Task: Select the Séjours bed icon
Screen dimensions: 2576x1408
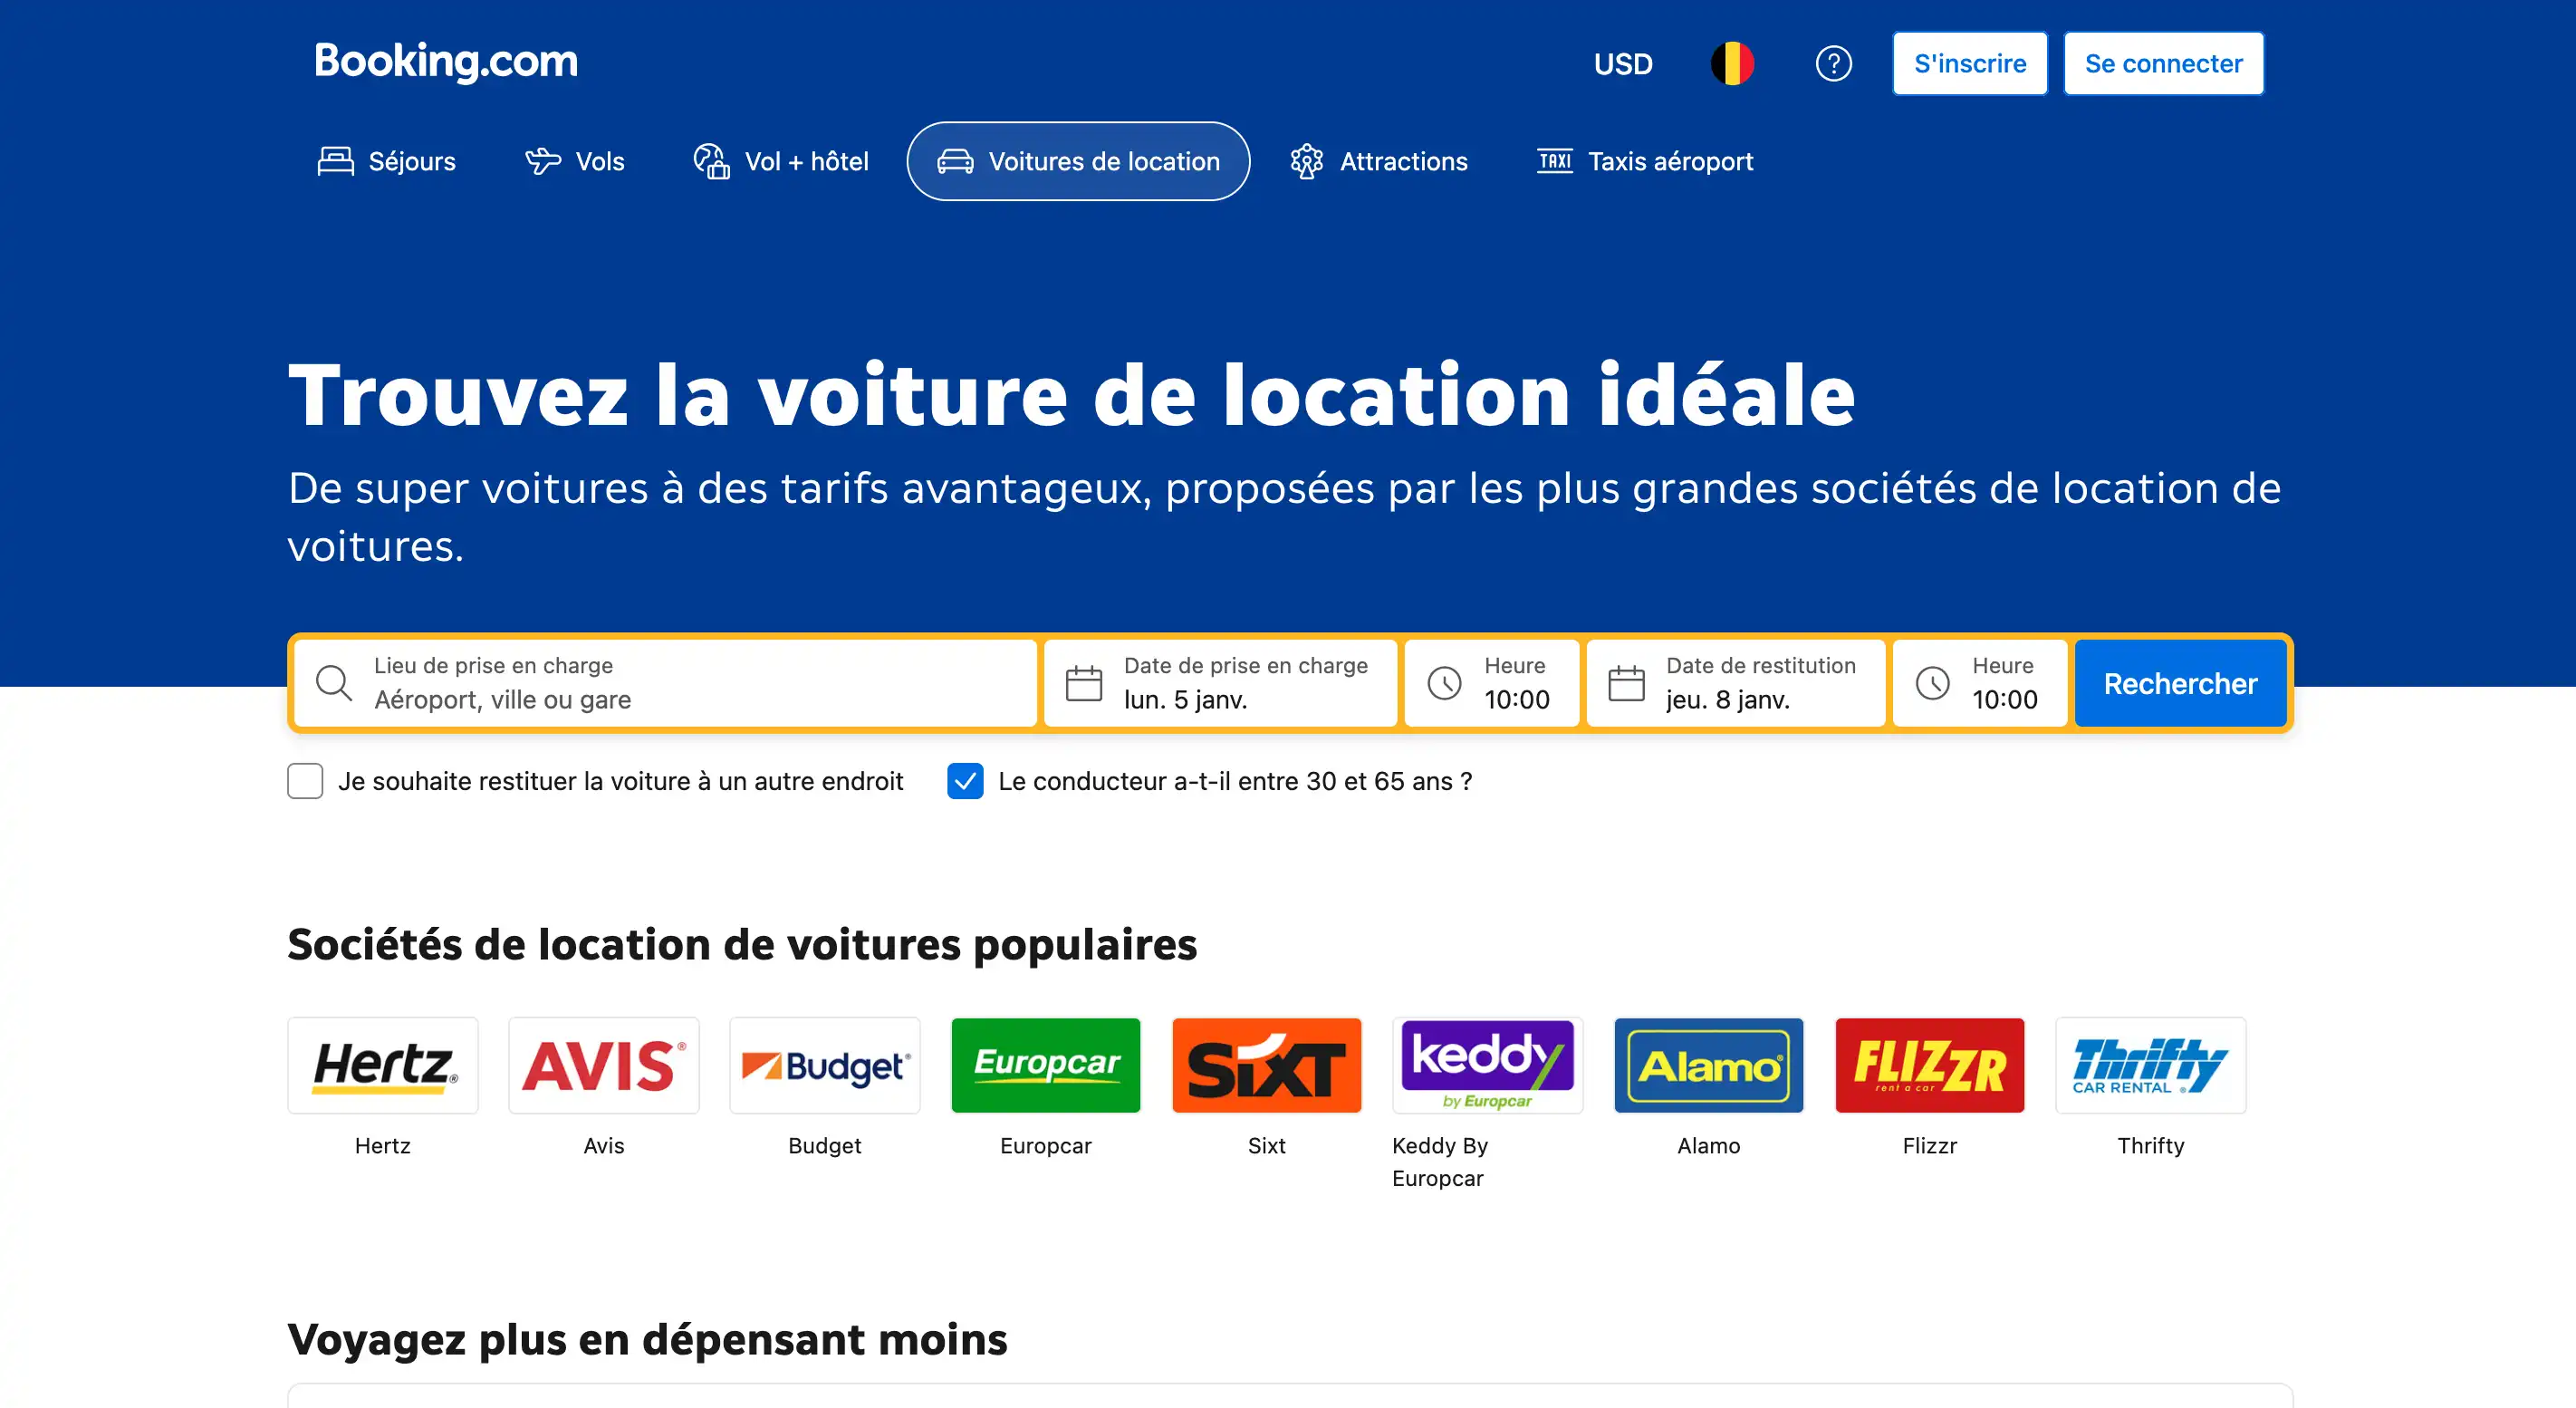Action: [x=335, y=160]
